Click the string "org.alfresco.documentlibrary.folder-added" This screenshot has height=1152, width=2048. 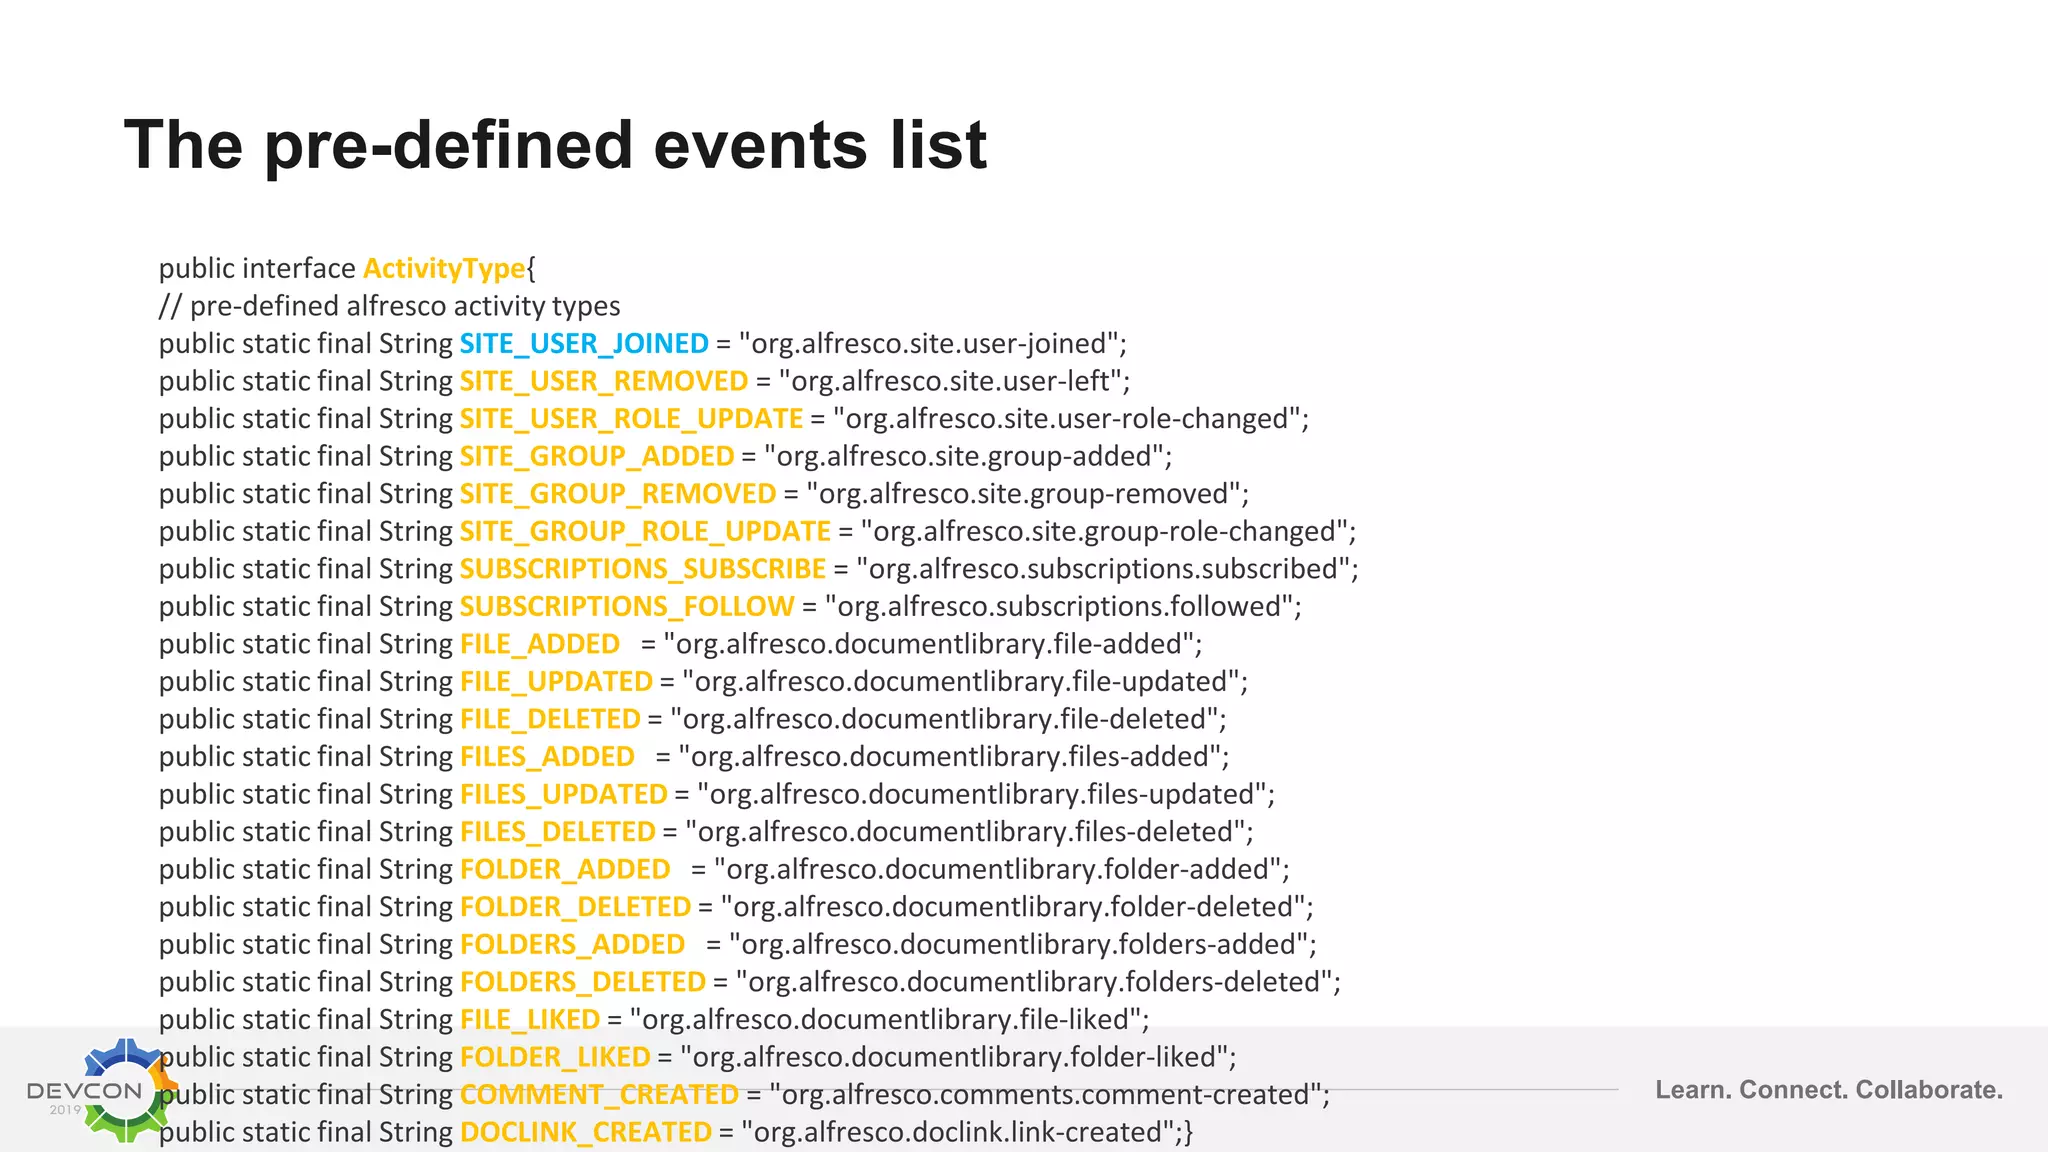point(998,869)
